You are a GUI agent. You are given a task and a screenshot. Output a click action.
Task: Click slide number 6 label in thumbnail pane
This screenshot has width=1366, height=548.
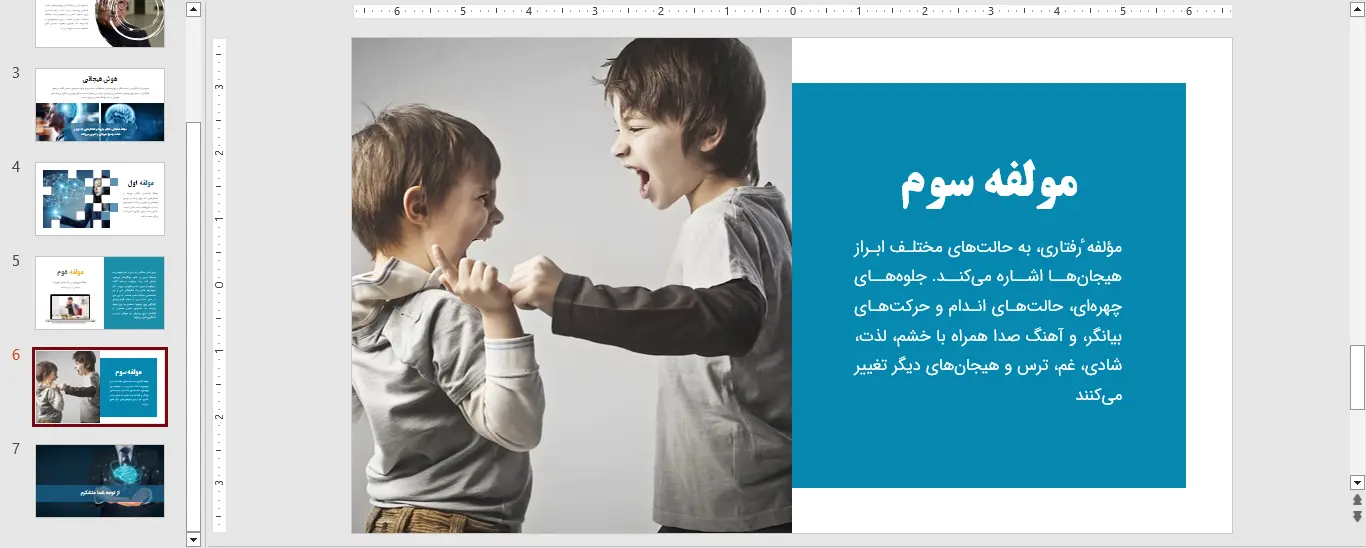coord(16,355)
